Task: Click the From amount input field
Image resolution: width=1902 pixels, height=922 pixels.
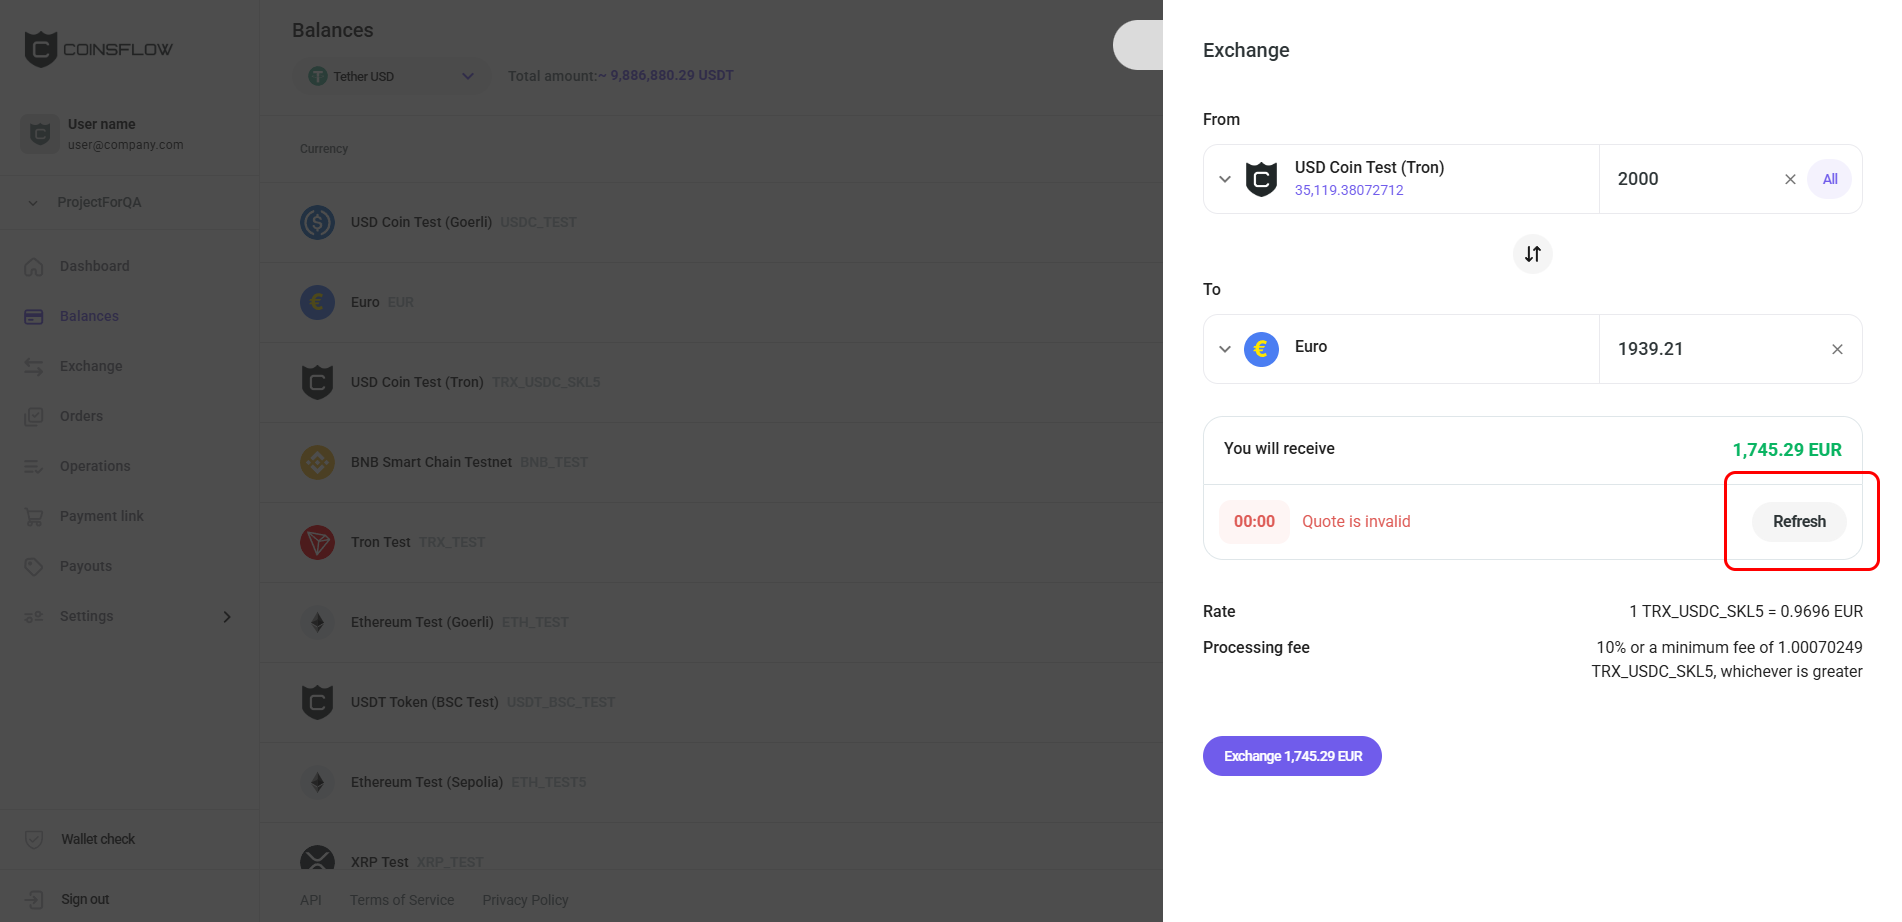Action: [x=1690, y=179]
